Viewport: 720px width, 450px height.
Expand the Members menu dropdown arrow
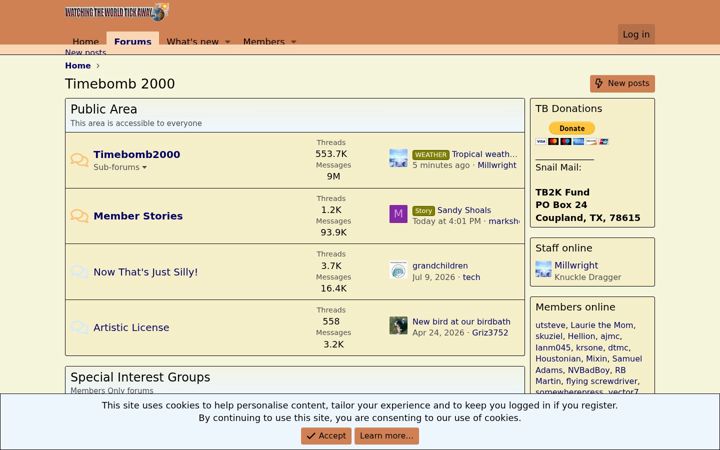[x=293, y=42]
